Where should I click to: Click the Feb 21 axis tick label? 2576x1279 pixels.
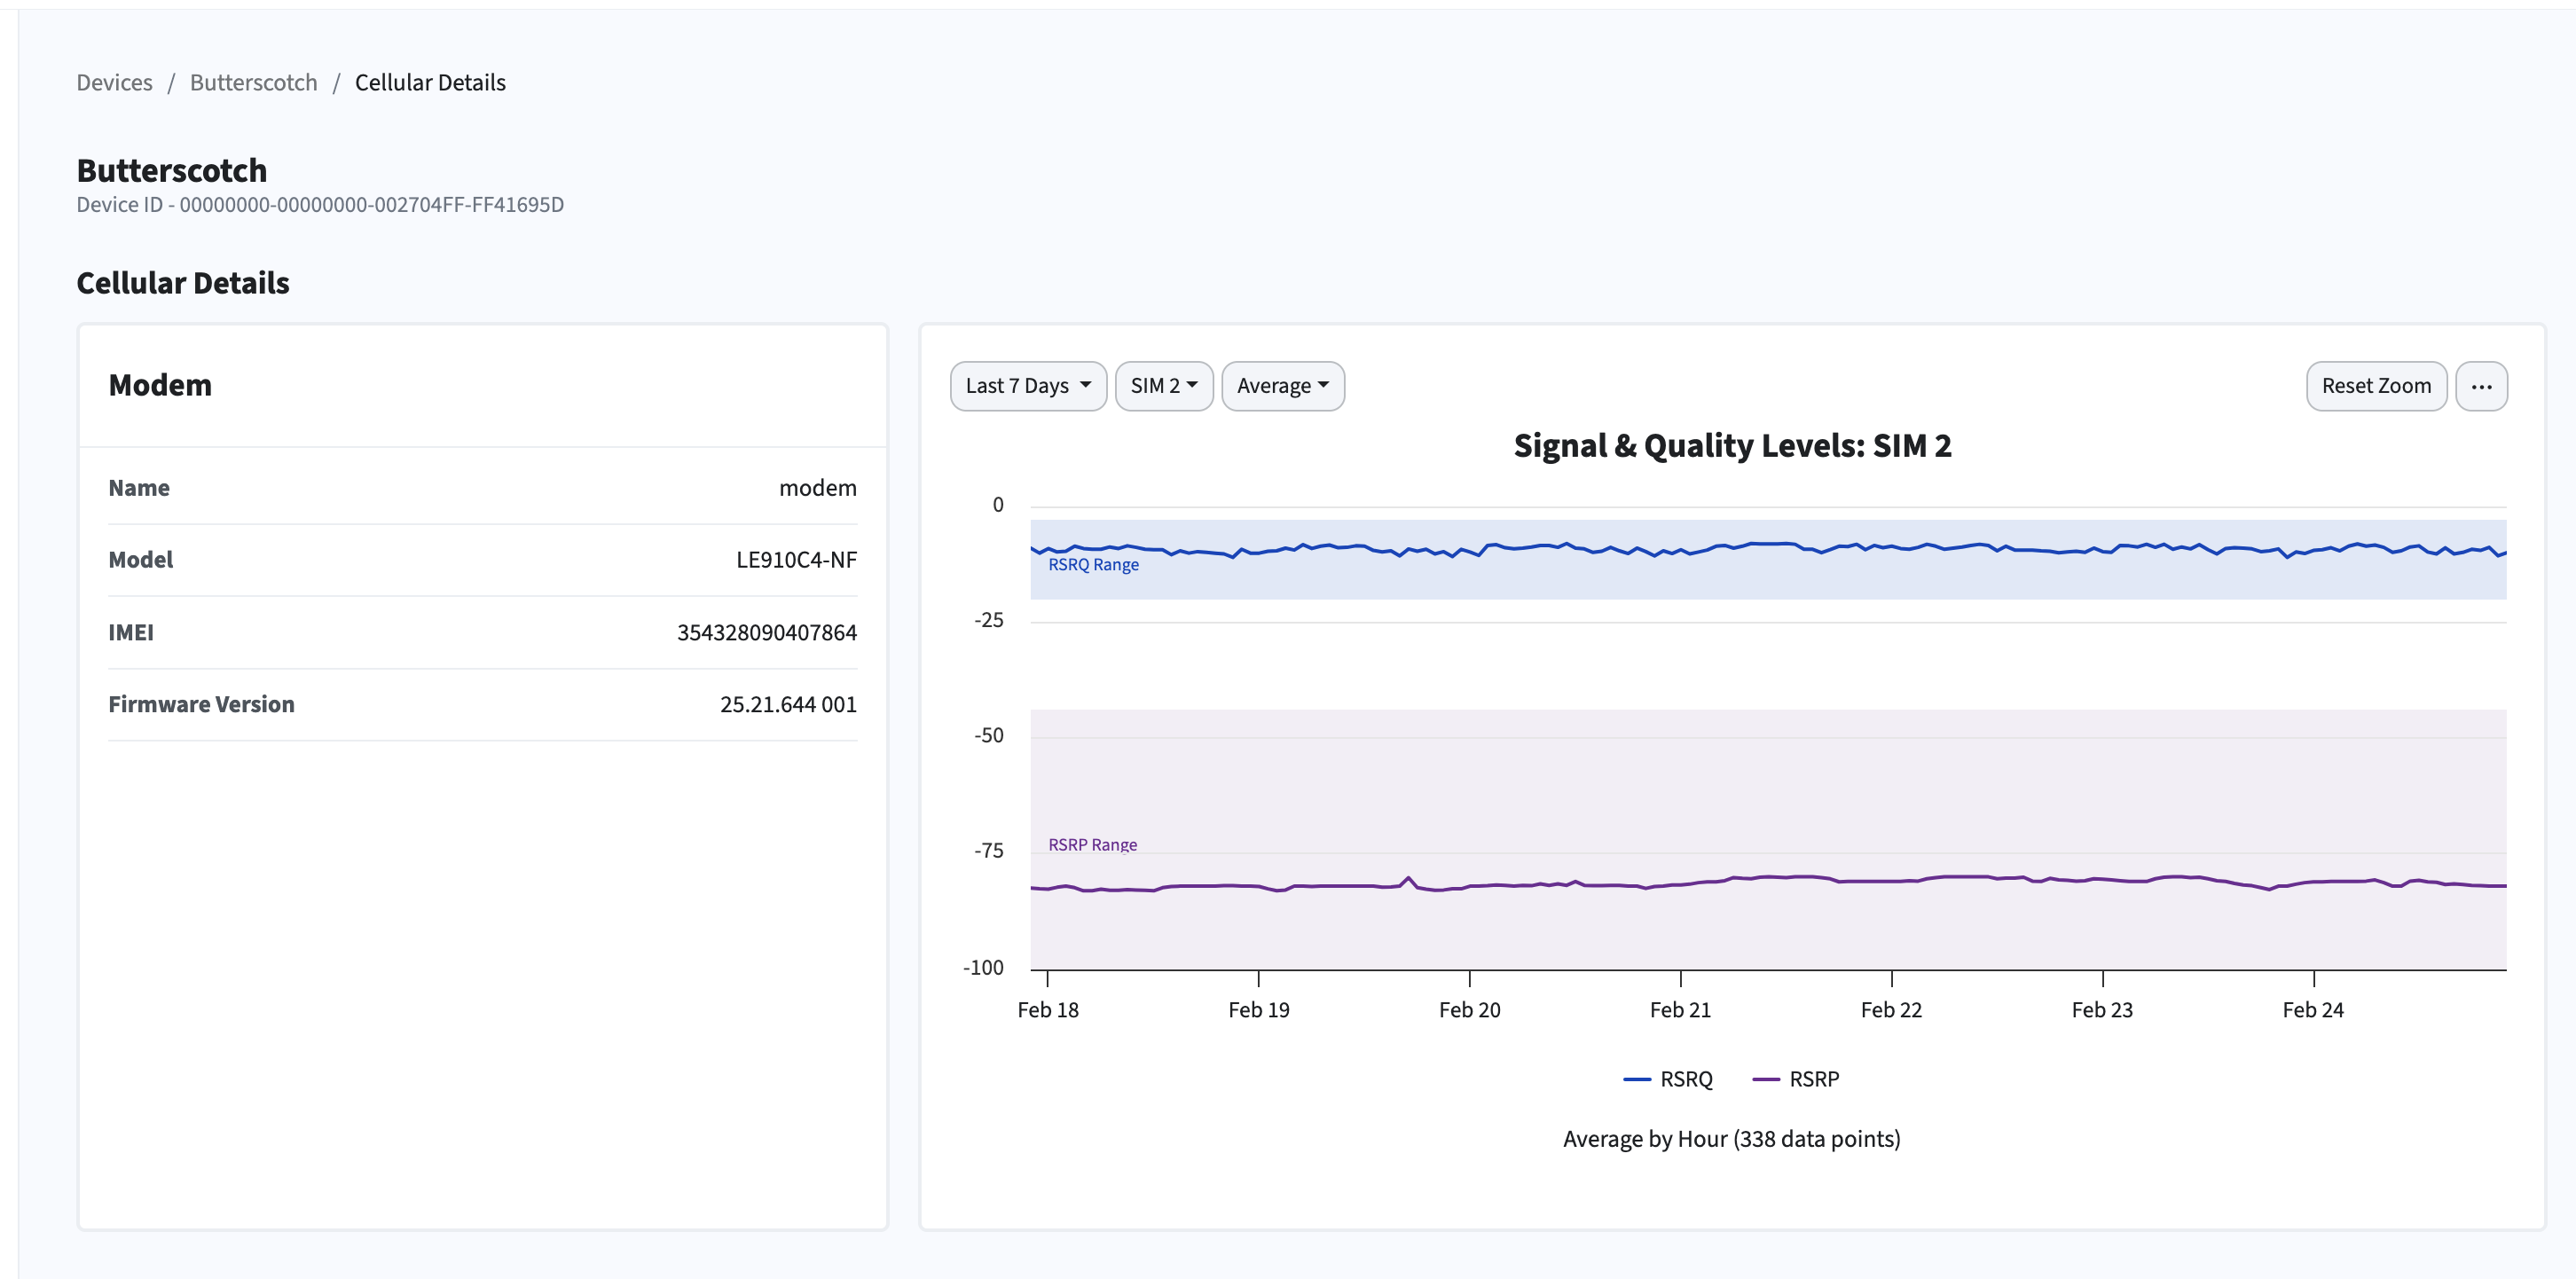[1679, 1010]
